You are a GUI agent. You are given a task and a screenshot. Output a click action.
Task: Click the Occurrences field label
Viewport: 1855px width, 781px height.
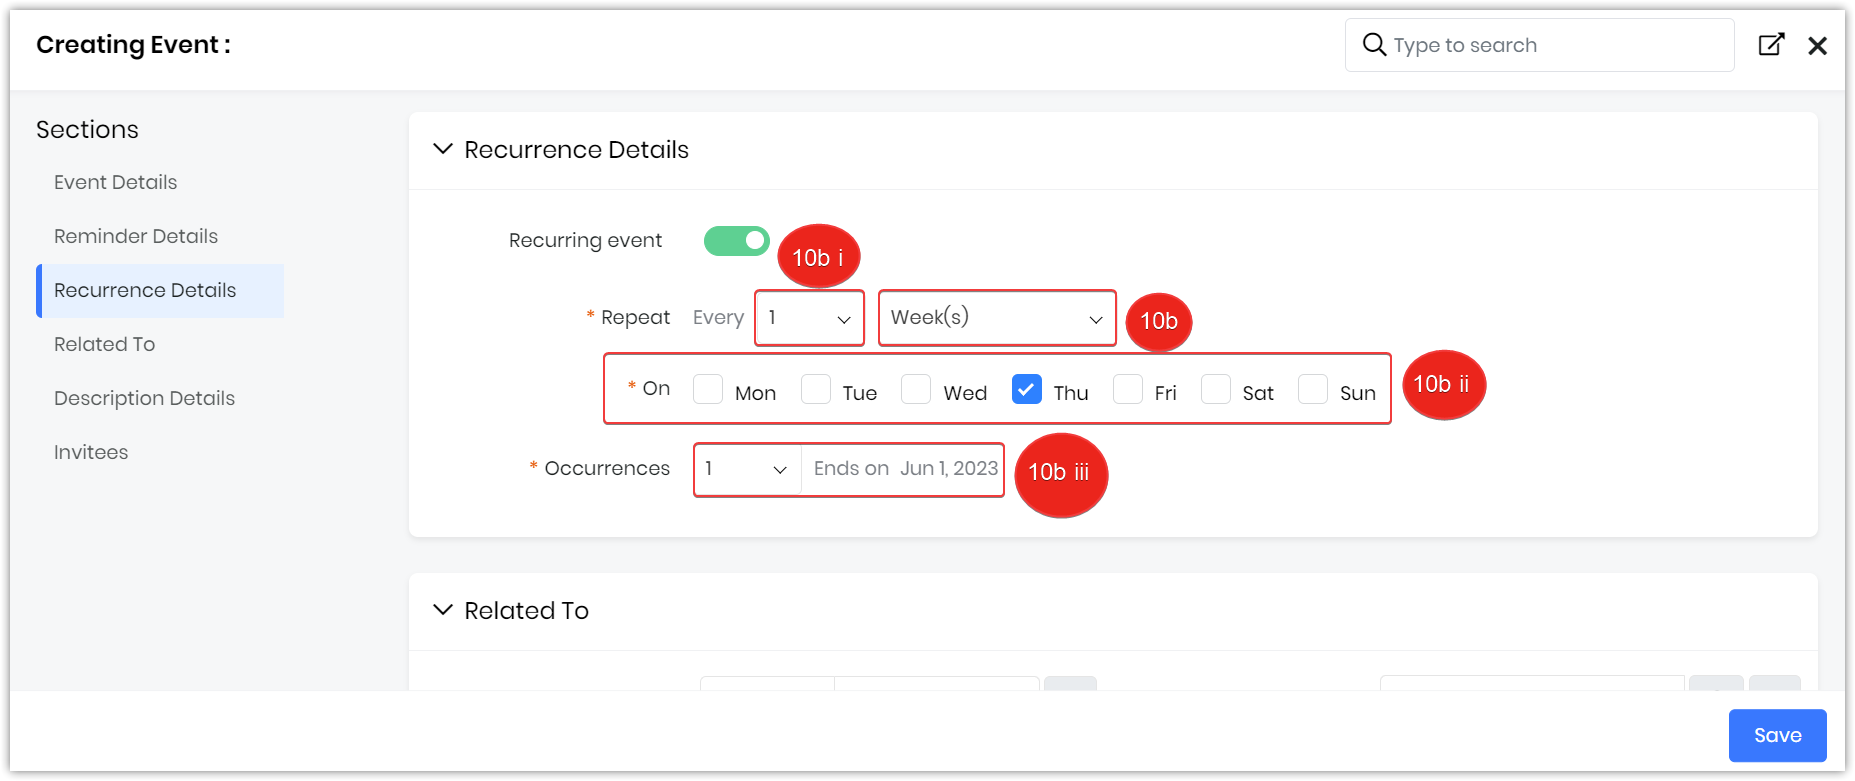pyautogui.click(x=607, y=468)
